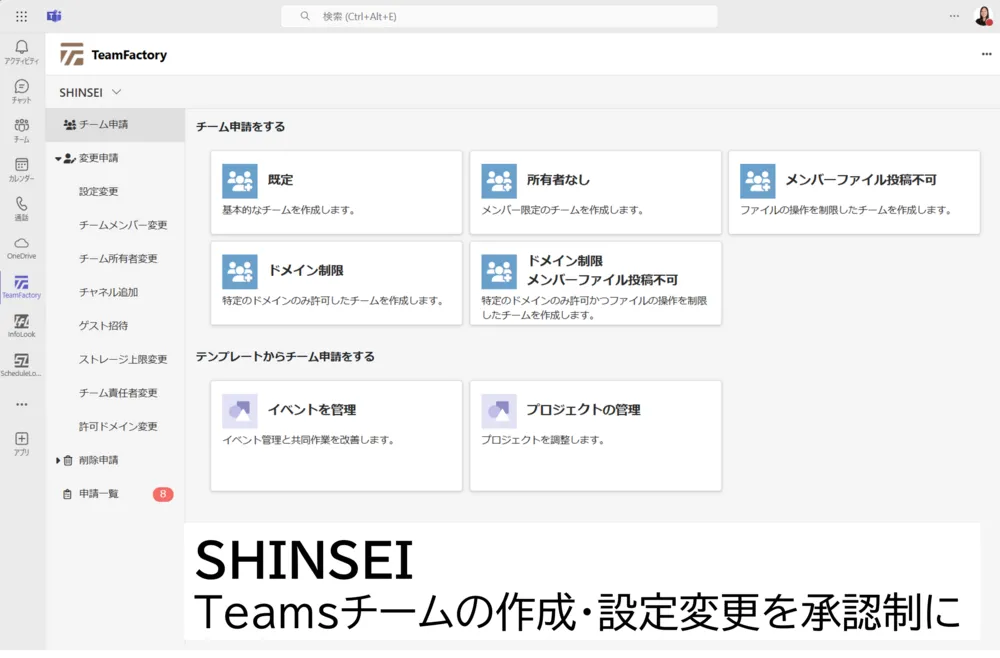Image resolution: width=1000 pixels, height=658 pixels.
Task: Open Chat (チャット) in Teams rail
Action: [22, 91]
